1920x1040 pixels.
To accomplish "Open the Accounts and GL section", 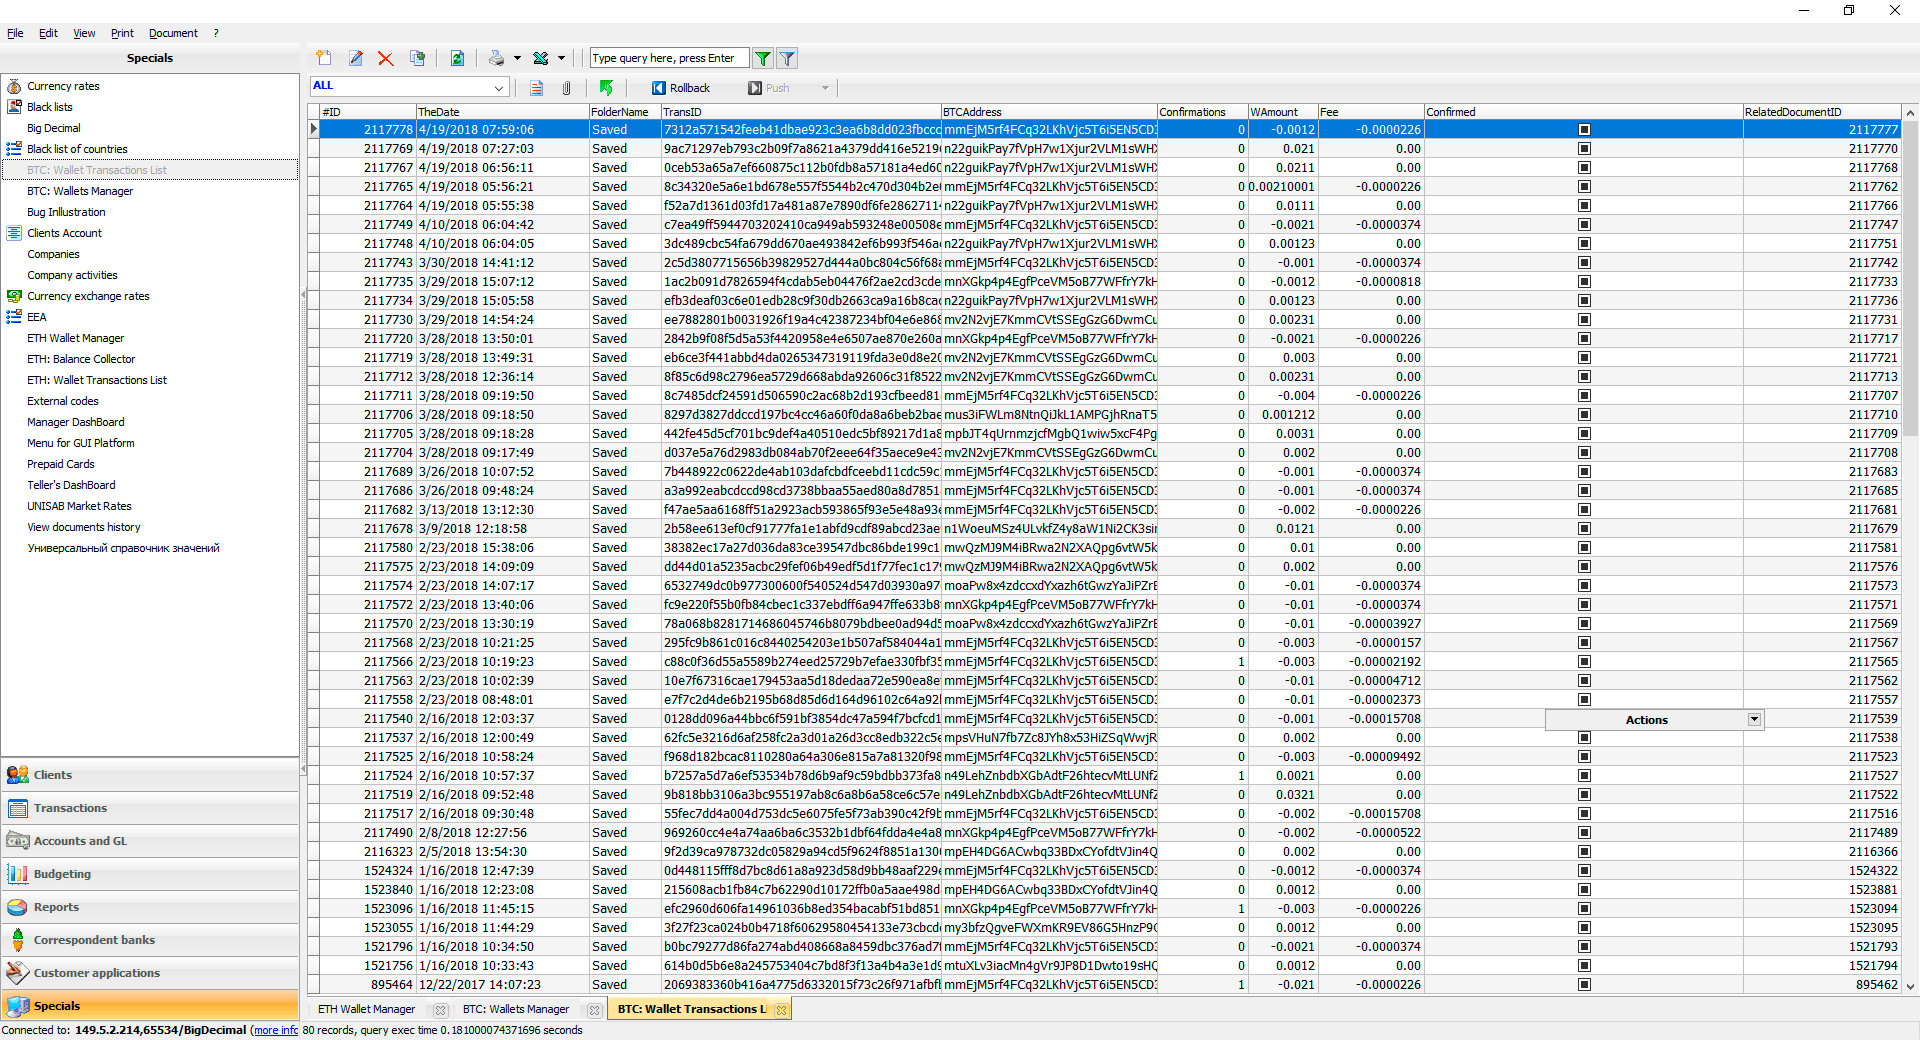I will pyautogui.click(x=150, y=841).
